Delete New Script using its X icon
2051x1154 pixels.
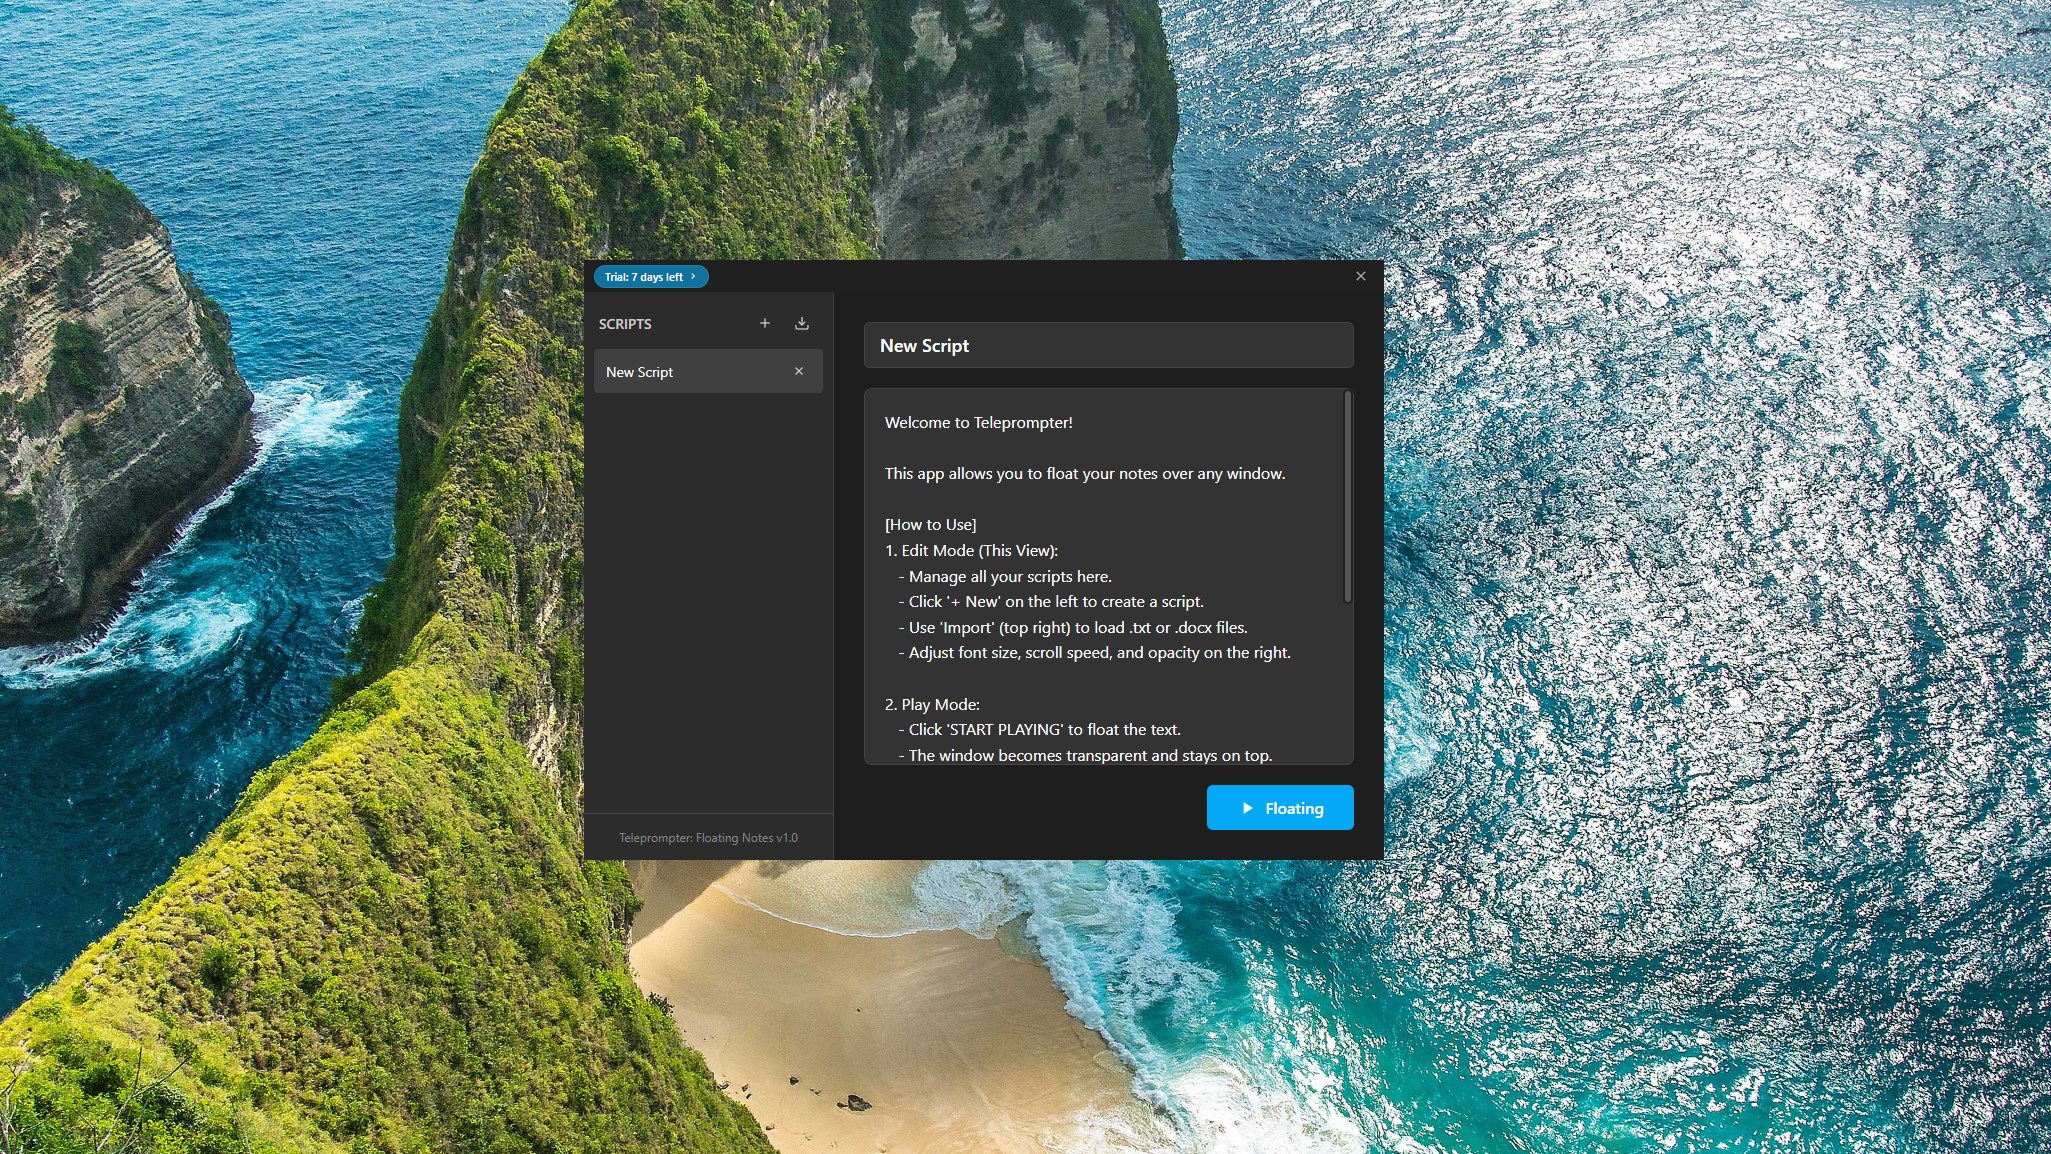click(799, 371)
